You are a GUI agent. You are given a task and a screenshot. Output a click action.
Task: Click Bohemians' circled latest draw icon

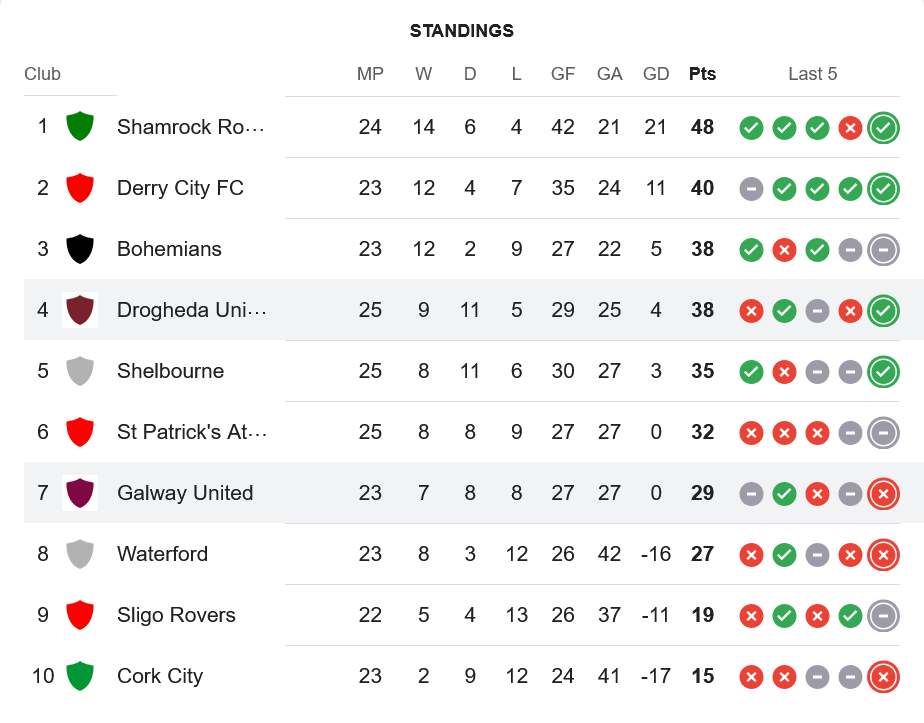(882, 250)
